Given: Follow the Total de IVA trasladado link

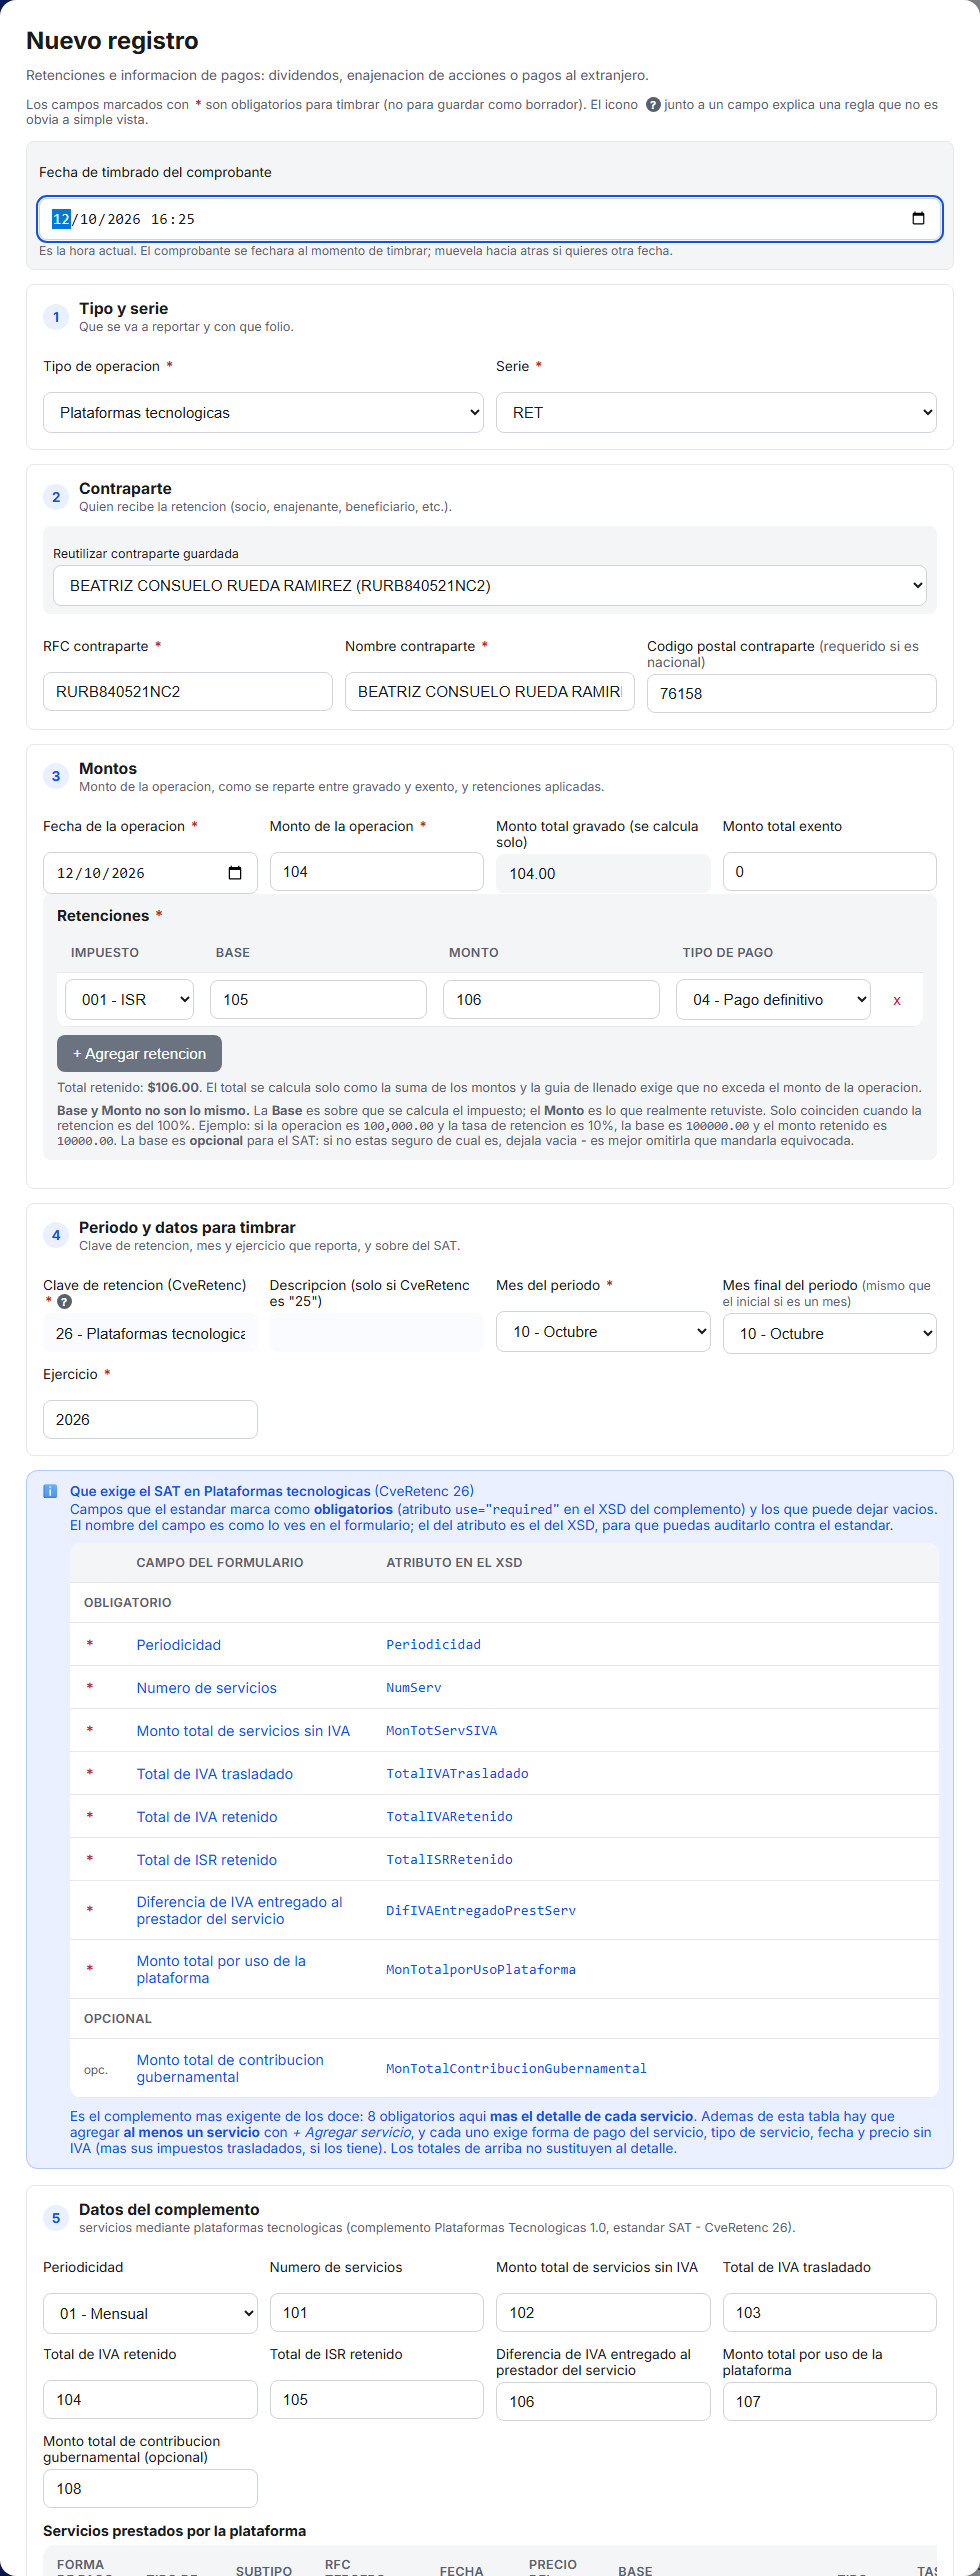Looking at the screenshot, I should click(x=215, y=1774).
